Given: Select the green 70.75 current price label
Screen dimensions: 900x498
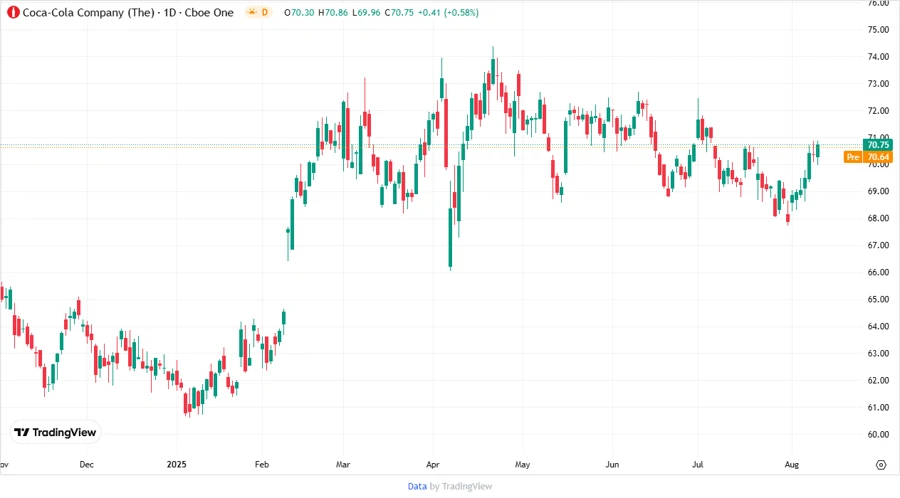Looking at the screenshot, I should click(x=878, y=145).
